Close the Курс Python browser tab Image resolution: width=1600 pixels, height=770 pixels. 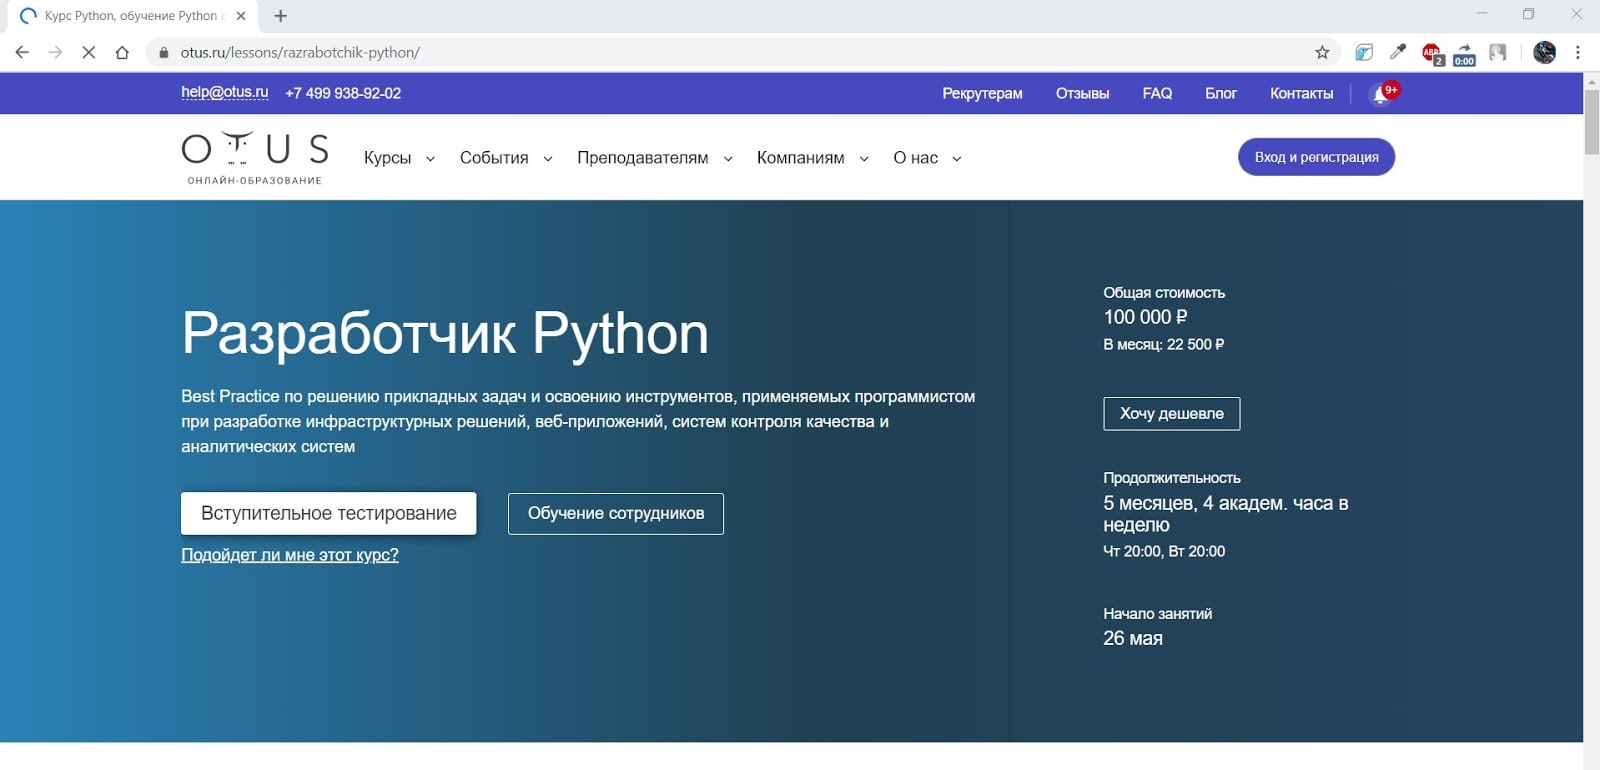click(x=241, y=16)
